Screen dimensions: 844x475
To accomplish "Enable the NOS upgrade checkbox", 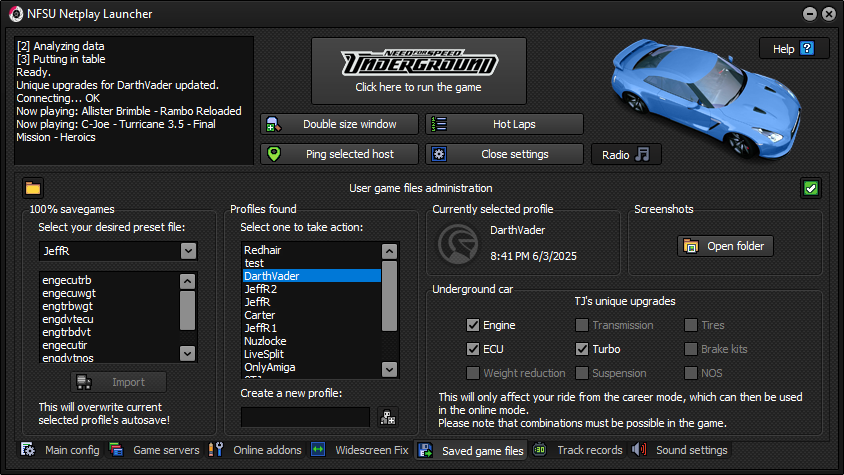I will (x=691, y=373).
